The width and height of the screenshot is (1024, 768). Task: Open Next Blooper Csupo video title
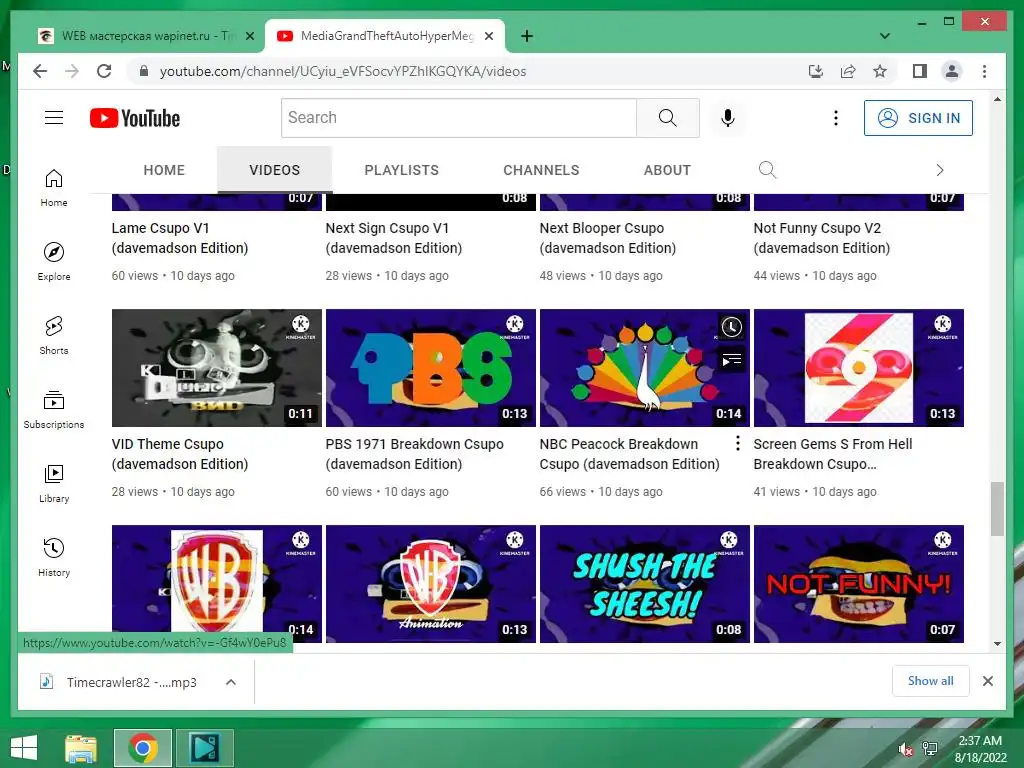[607, 238]
